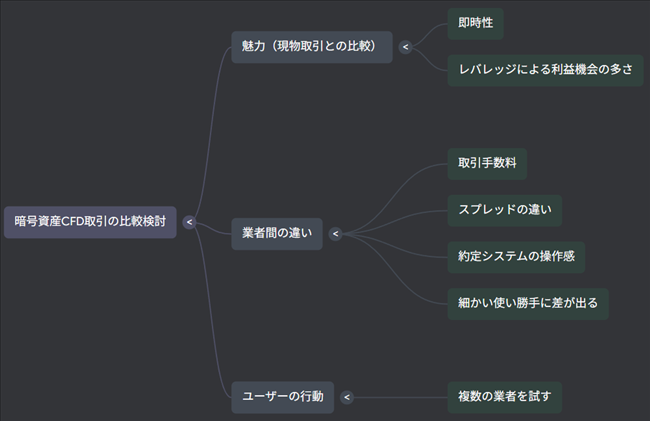
Task: Collapse the 暗号資産CFD取引の比較検討 root node chevron
Action: [189, 222]
